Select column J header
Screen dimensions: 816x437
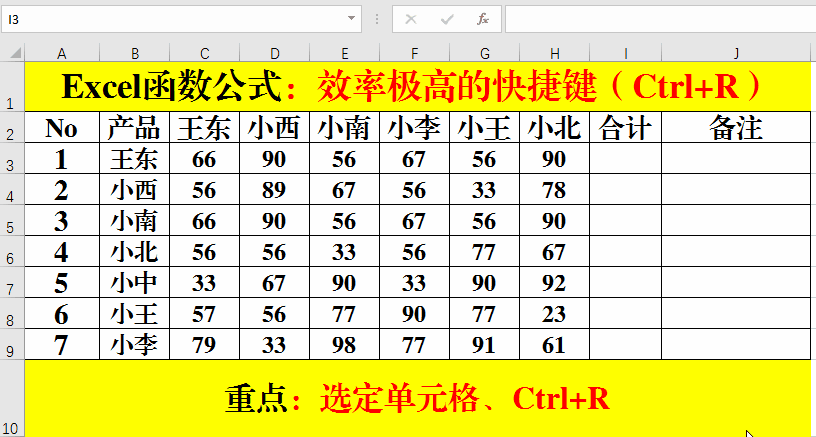click(x=736, y=53)
